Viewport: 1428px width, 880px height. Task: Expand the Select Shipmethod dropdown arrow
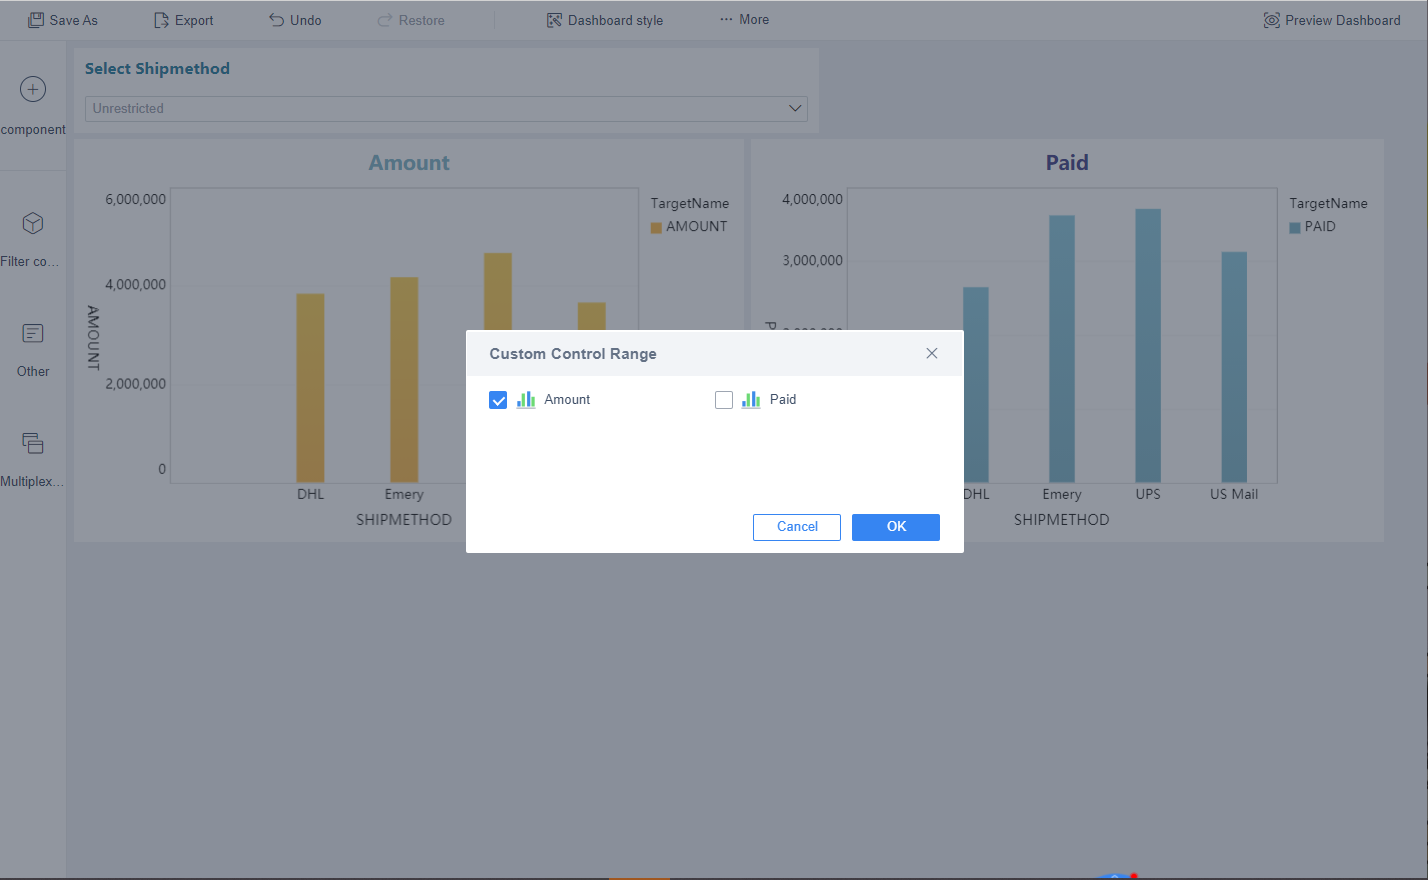pos(796,108)
